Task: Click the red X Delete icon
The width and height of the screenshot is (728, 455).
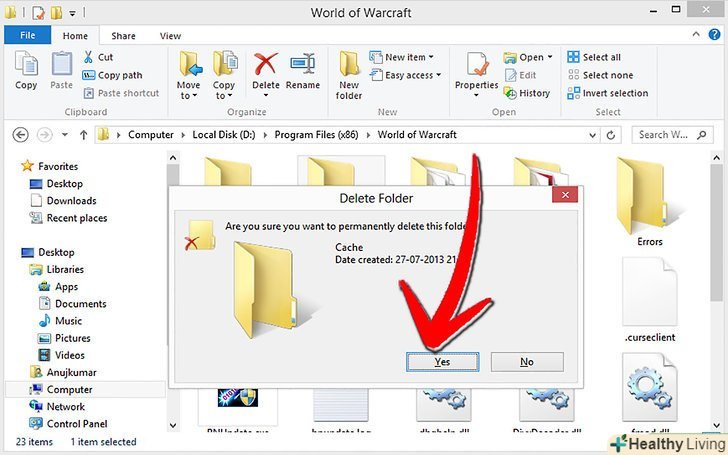Action: 266,65
